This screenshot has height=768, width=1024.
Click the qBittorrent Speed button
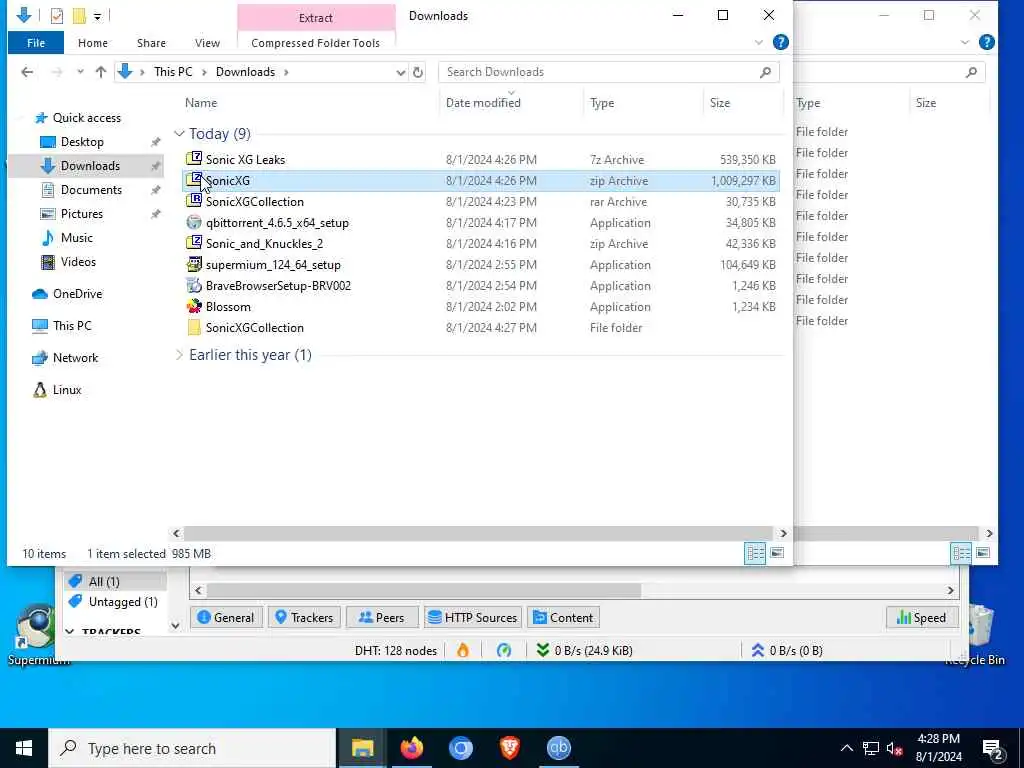tap(921, 617)
